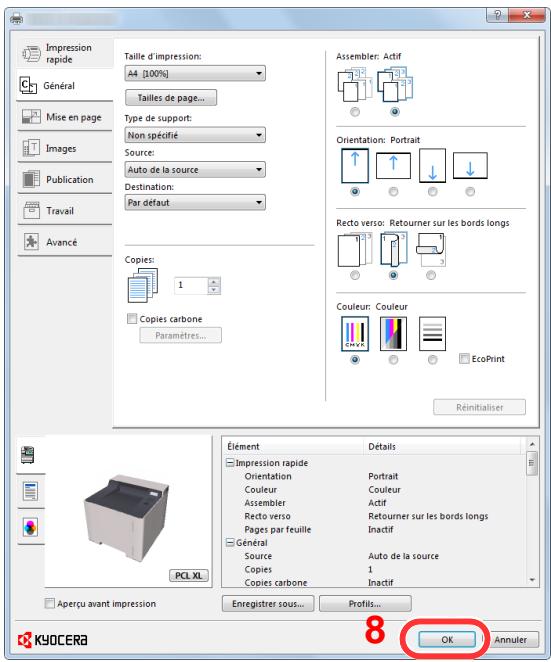
Task: Open the Profils button
Action: point(365,604)
